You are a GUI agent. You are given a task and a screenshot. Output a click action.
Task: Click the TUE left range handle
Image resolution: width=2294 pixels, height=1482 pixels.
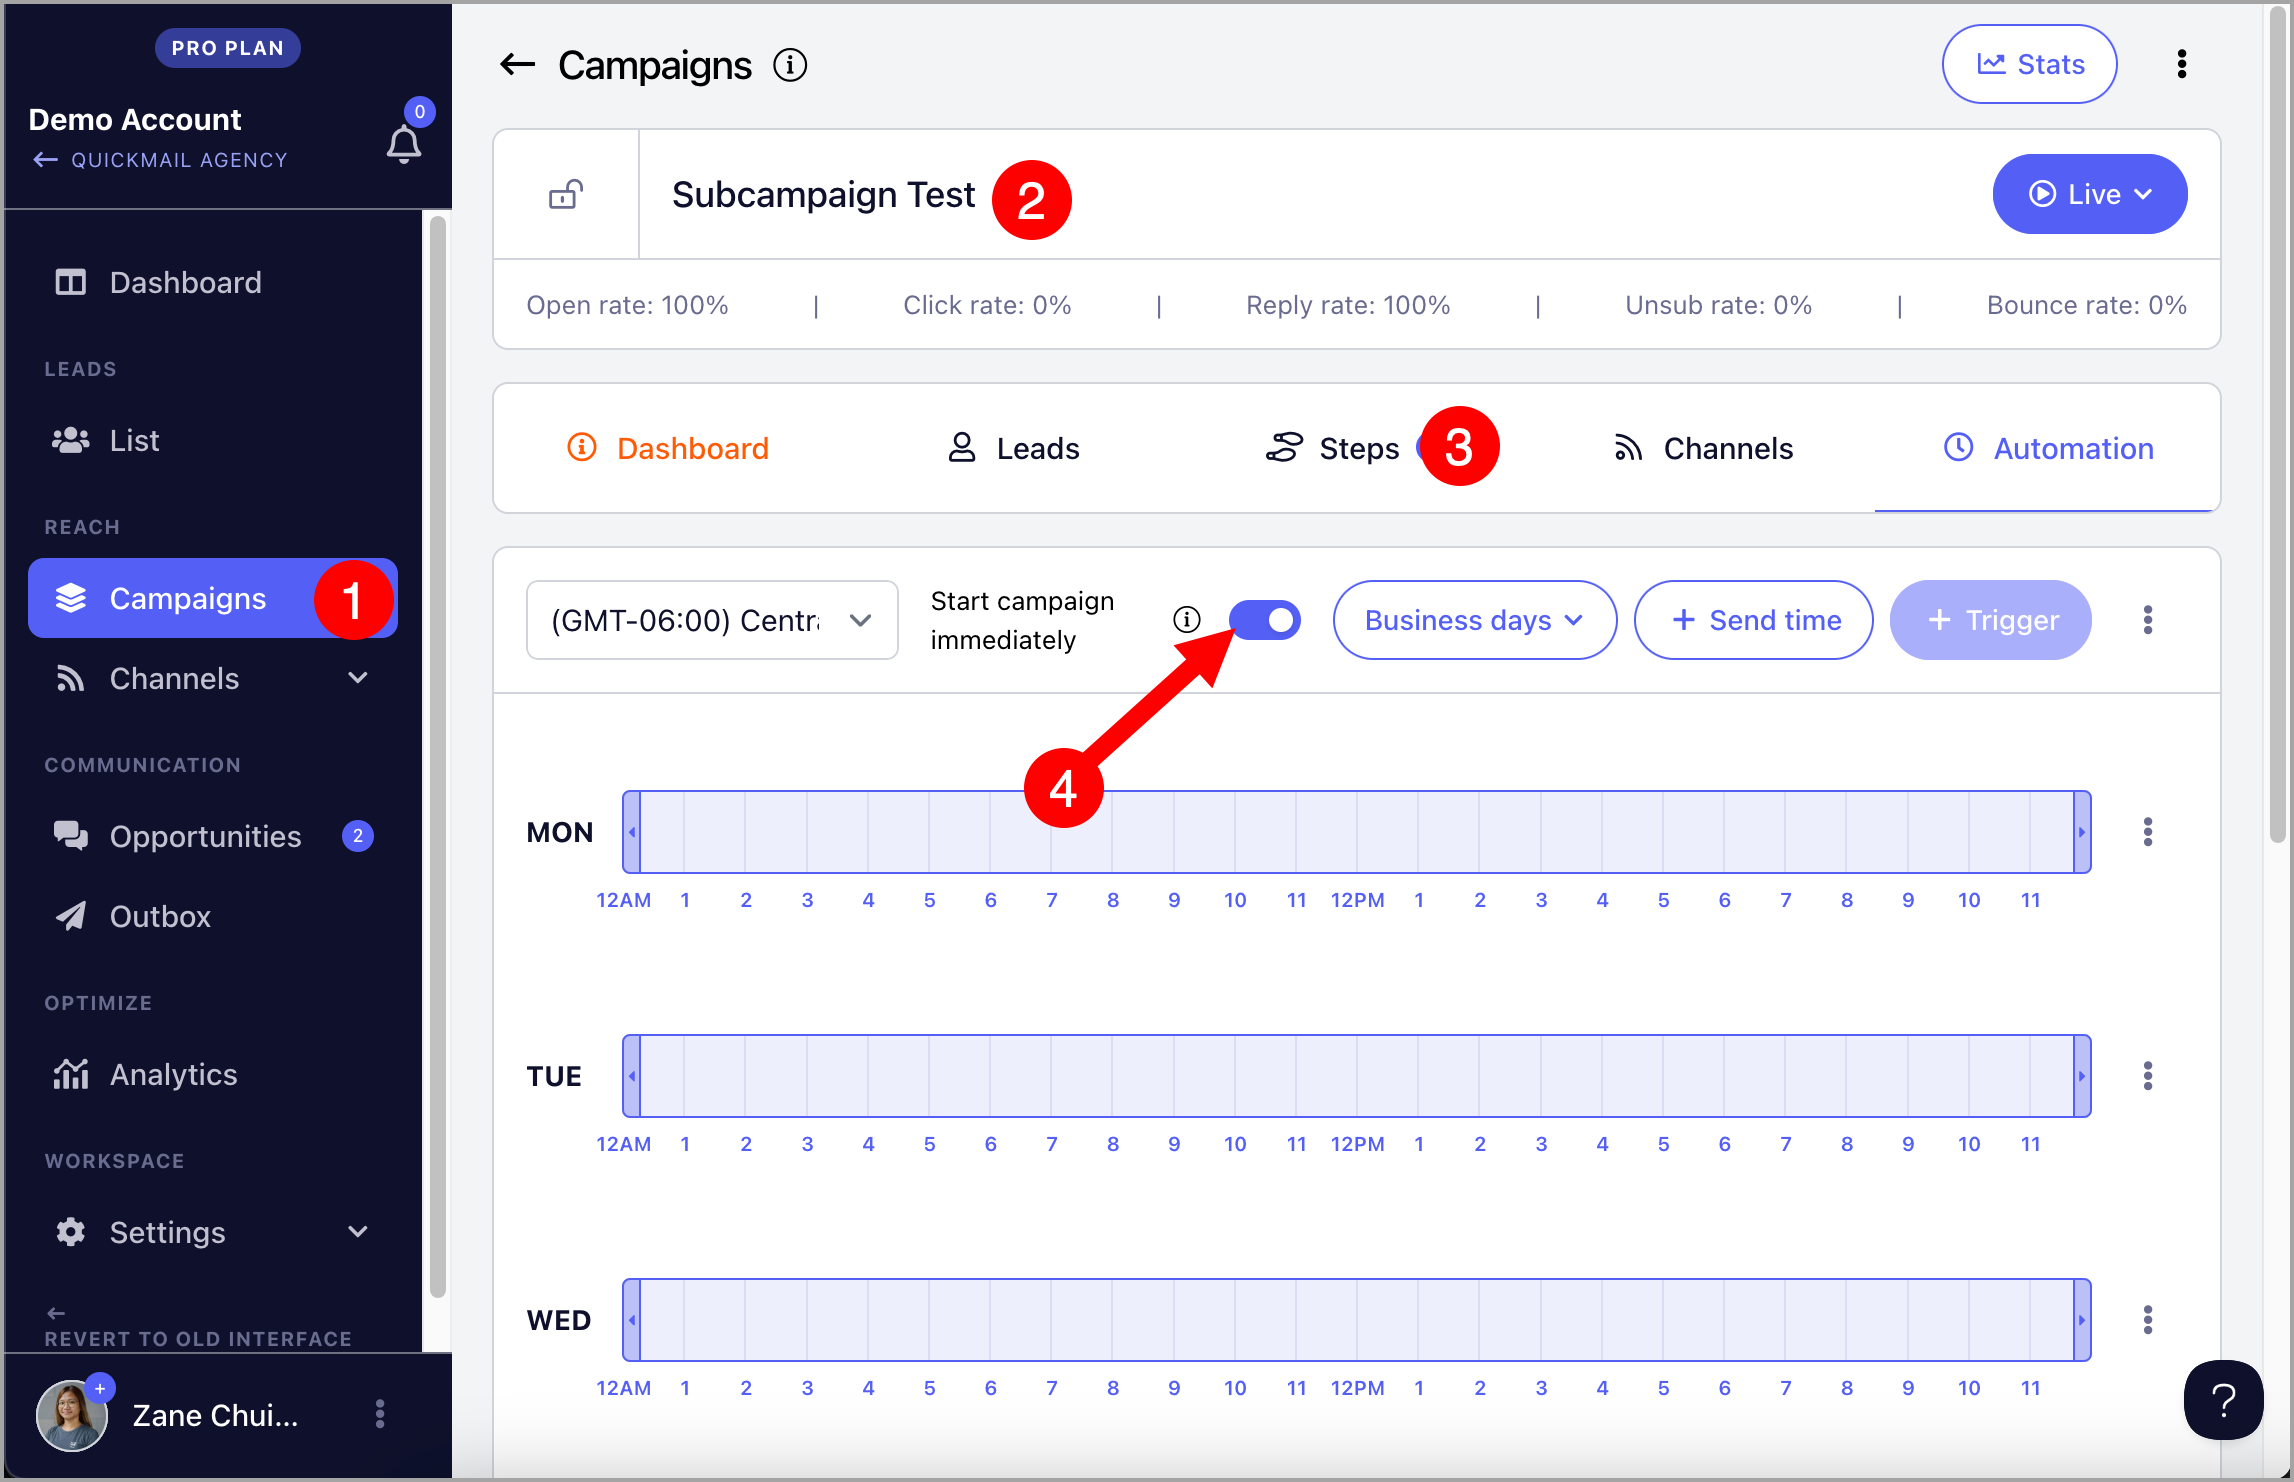point(632,1076)
